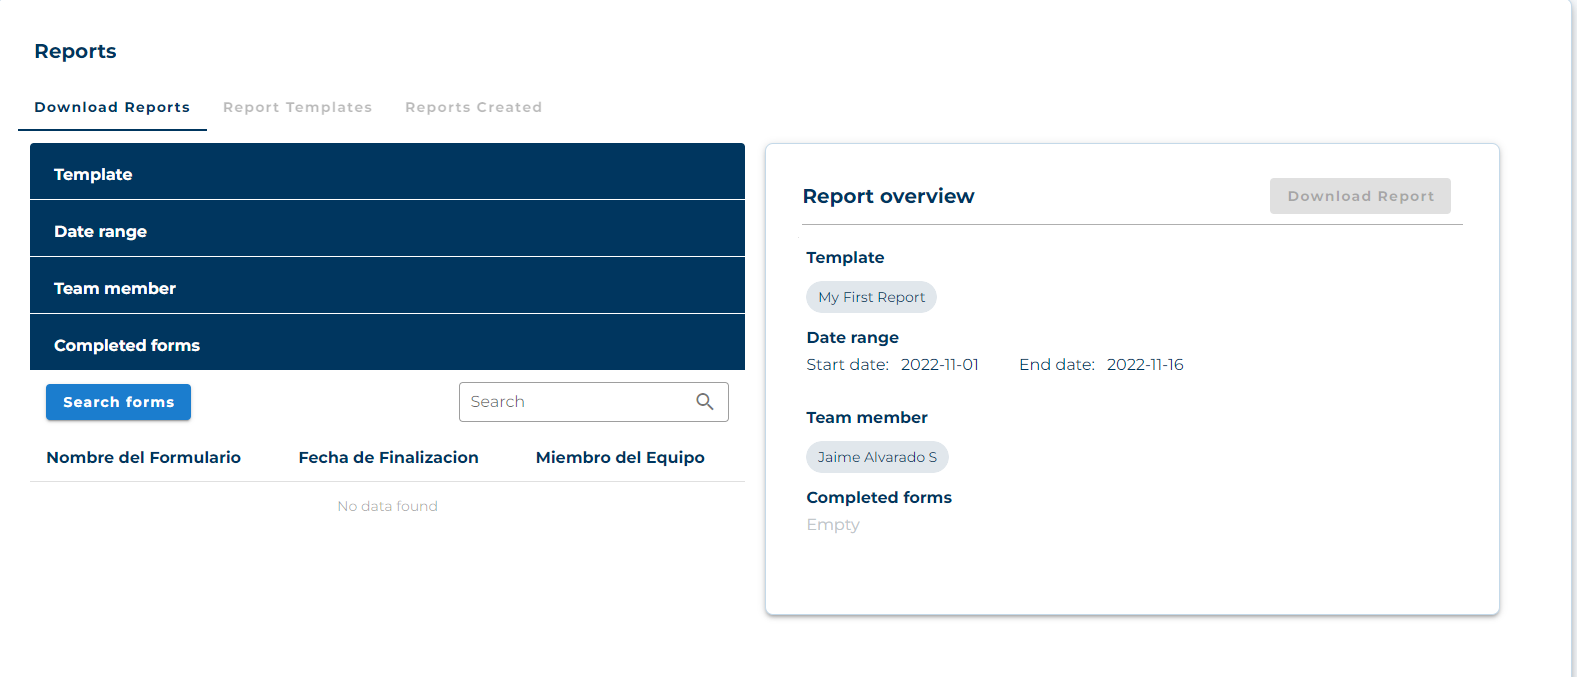Click the end date 2022-11-16

[1144, 365]
